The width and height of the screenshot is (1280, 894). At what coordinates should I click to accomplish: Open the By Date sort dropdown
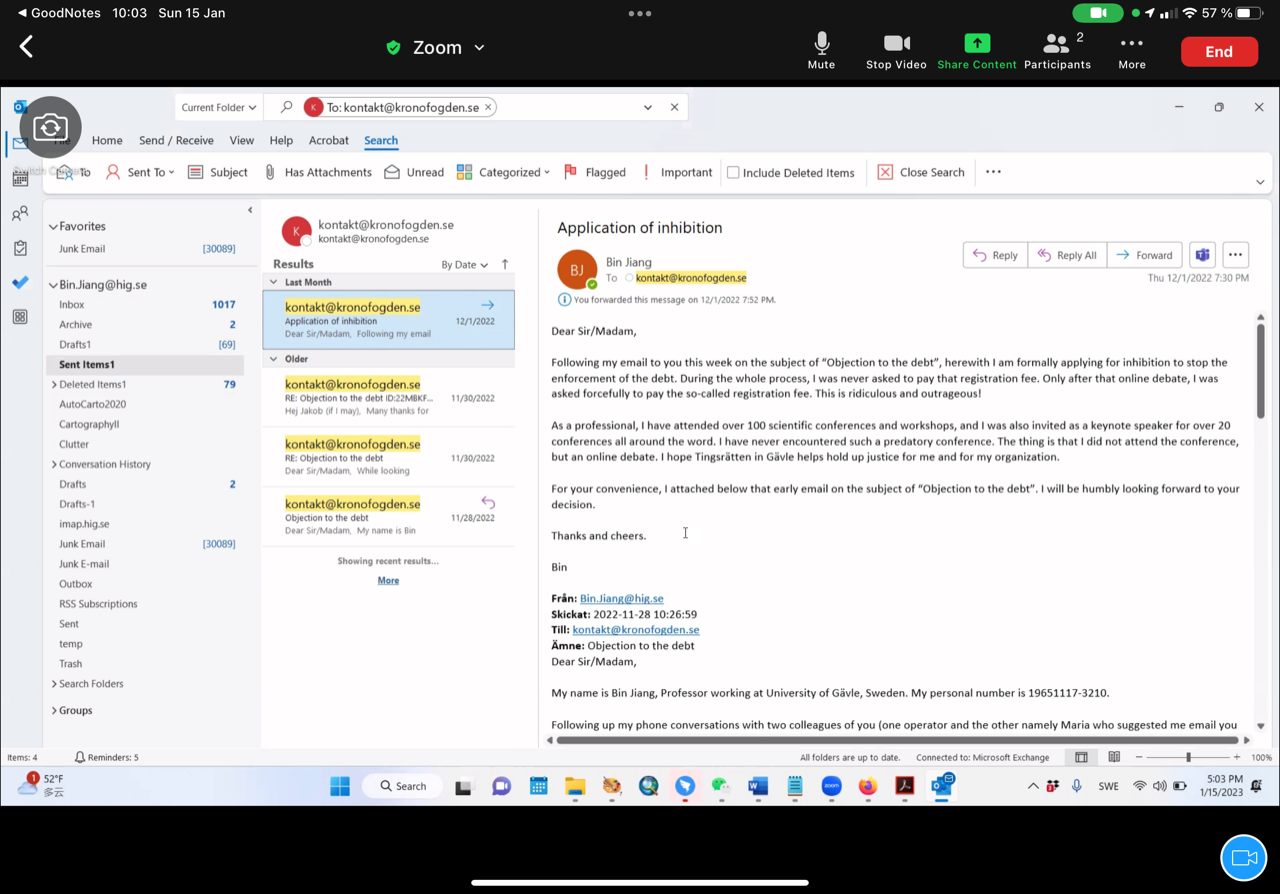pyautogui.click(x=464, y=265)
